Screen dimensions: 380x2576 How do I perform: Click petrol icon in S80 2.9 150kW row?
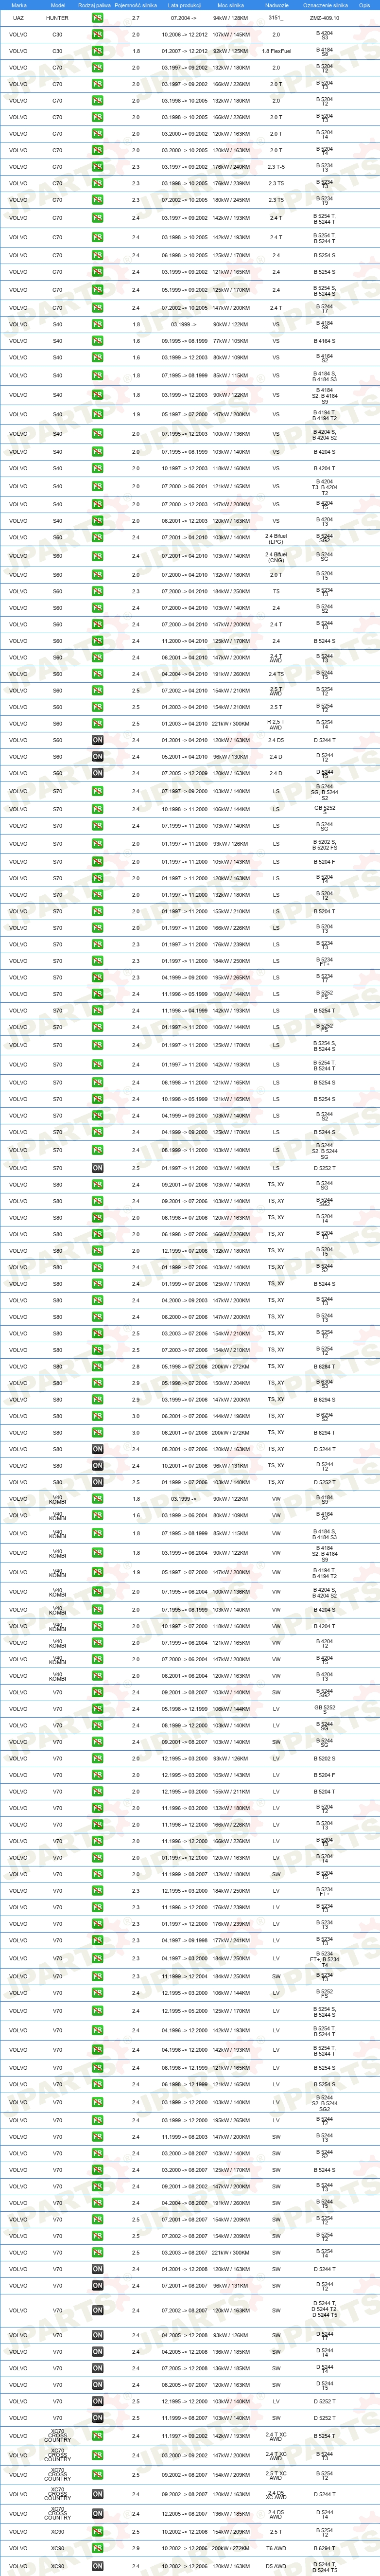pos(97,1383)
